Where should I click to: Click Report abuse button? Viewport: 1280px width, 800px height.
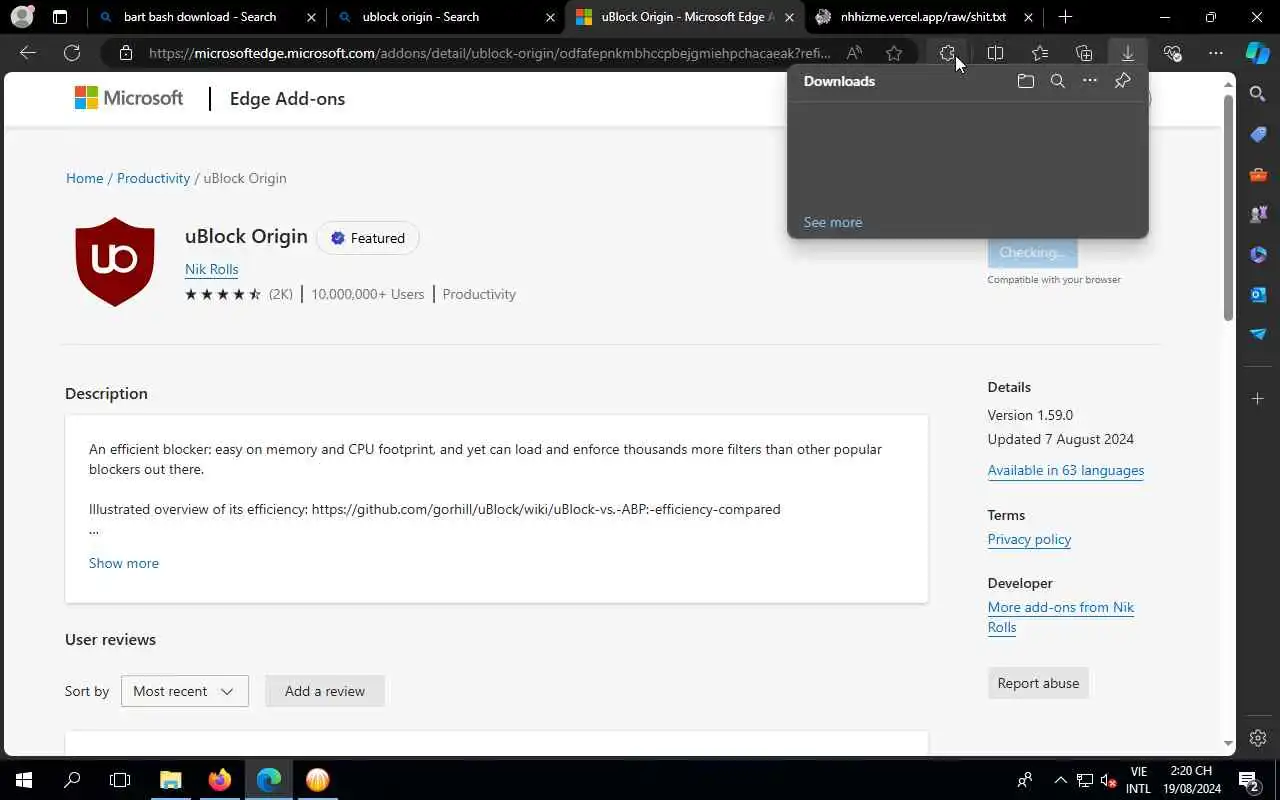point(1038,683)
